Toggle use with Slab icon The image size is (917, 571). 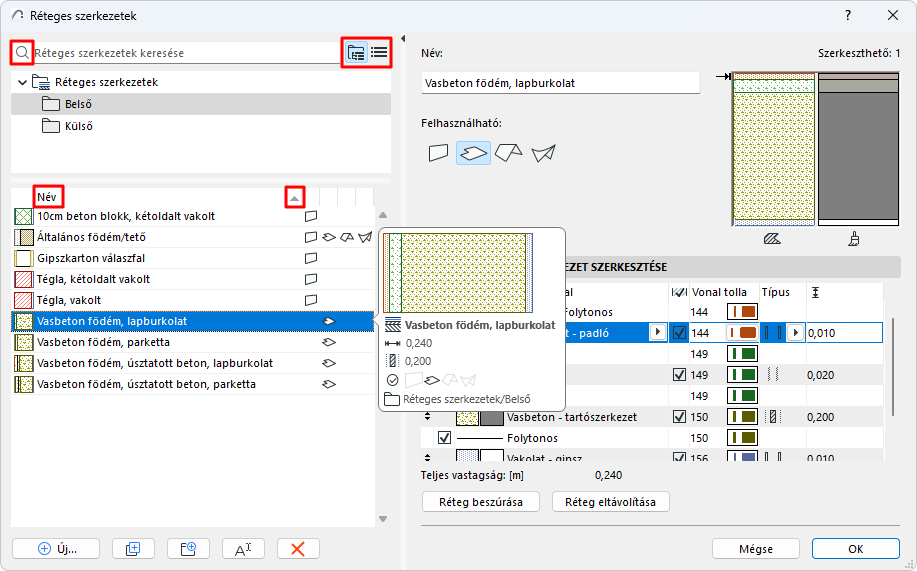(473, 153)
